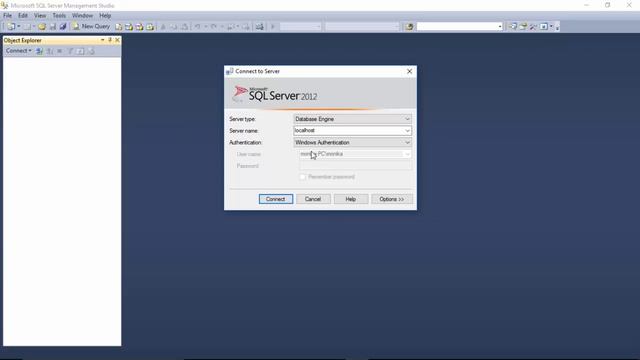Click the Filter icon in Object Explorer
Screen dimensions: 640x360
(x=71, y=51)
